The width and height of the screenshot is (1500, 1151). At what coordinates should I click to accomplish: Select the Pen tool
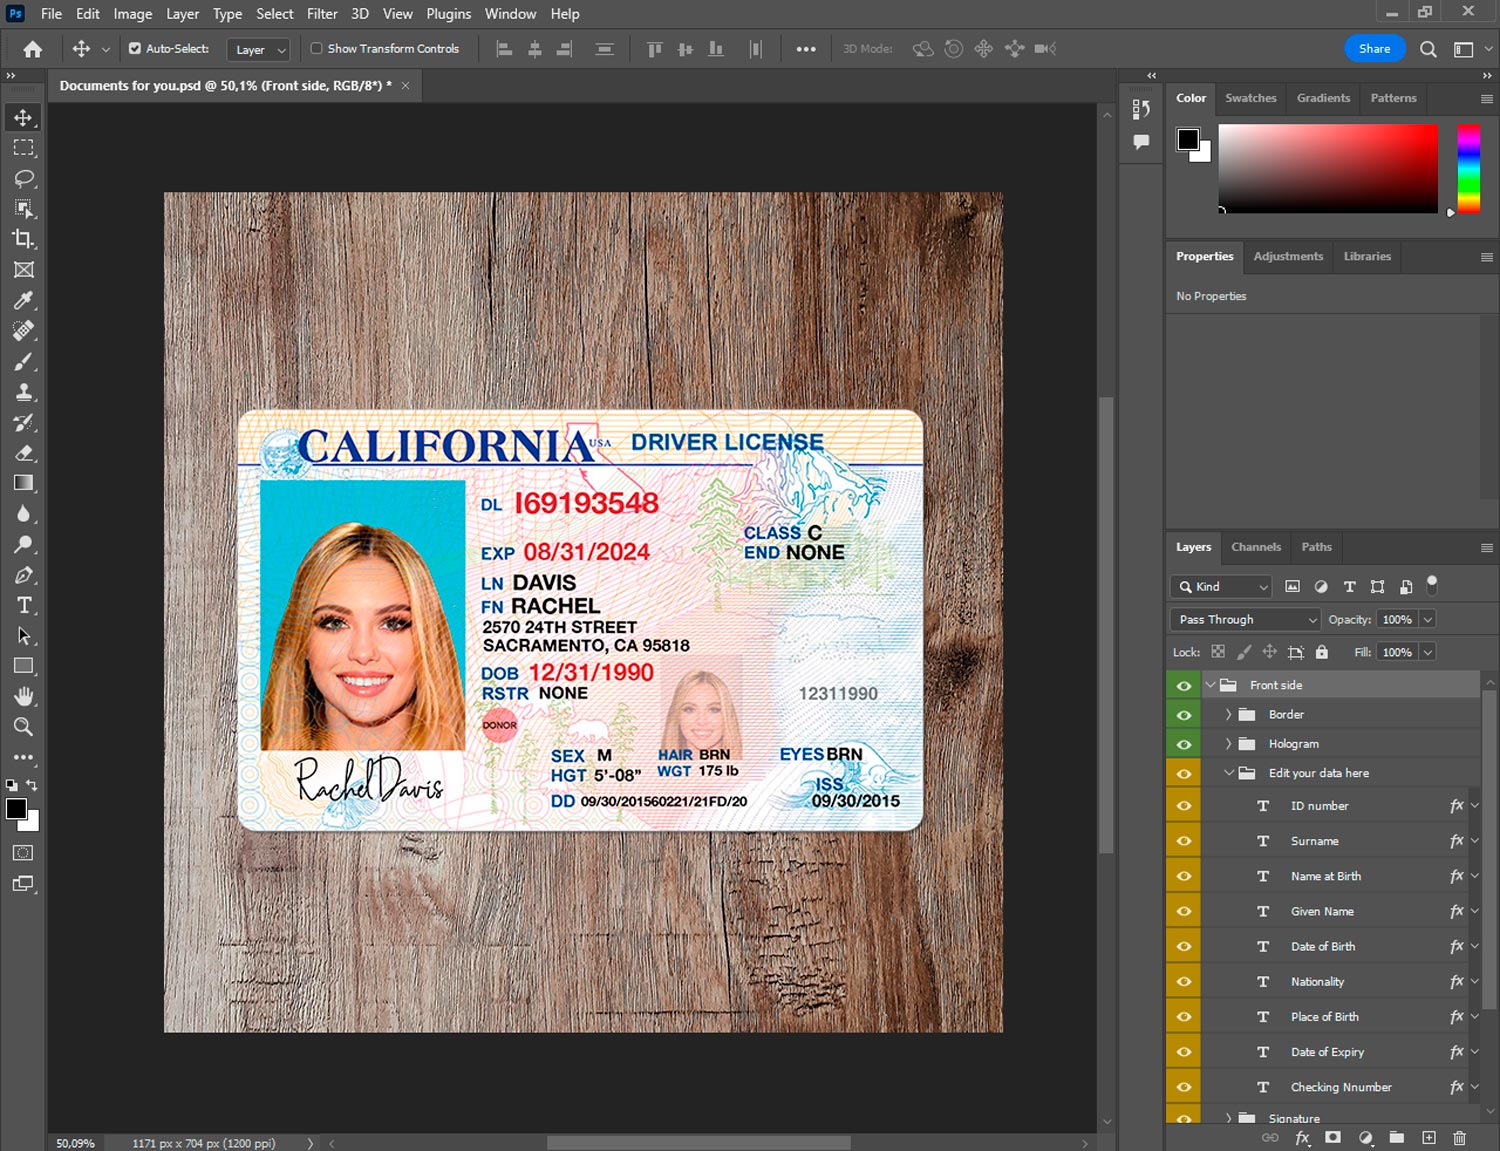23,575
